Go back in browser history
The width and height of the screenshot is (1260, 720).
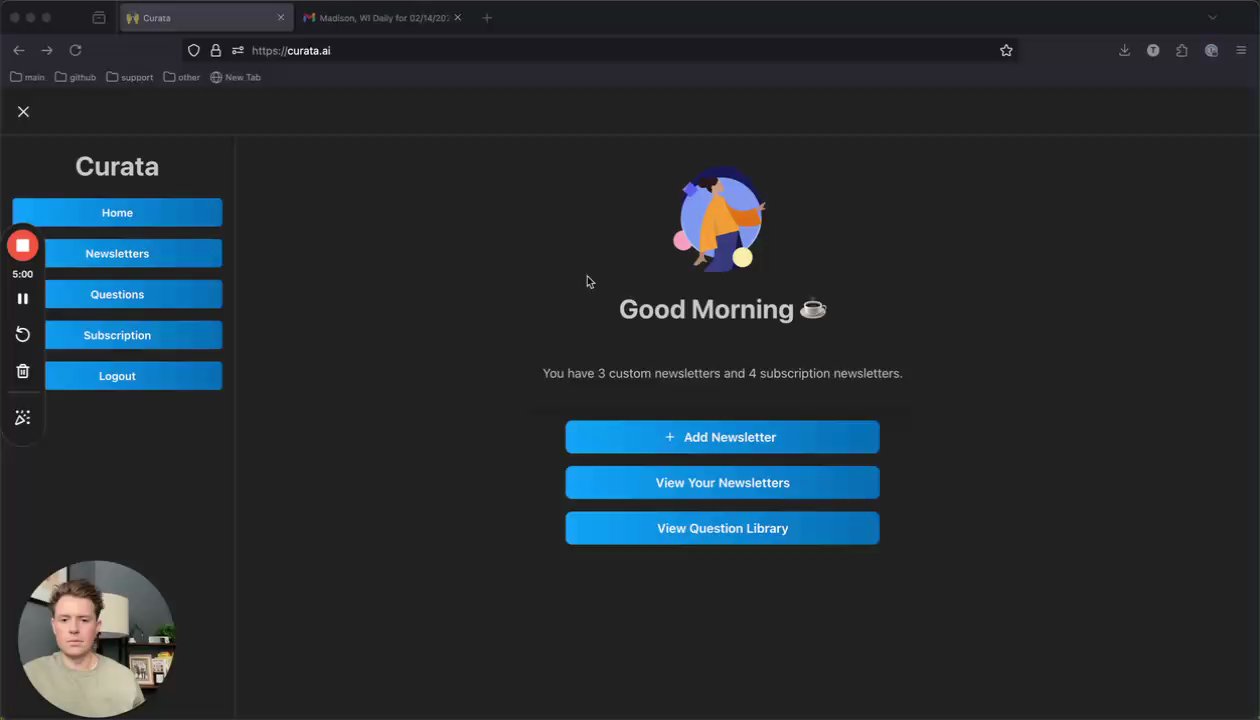[x=19, y=50]
